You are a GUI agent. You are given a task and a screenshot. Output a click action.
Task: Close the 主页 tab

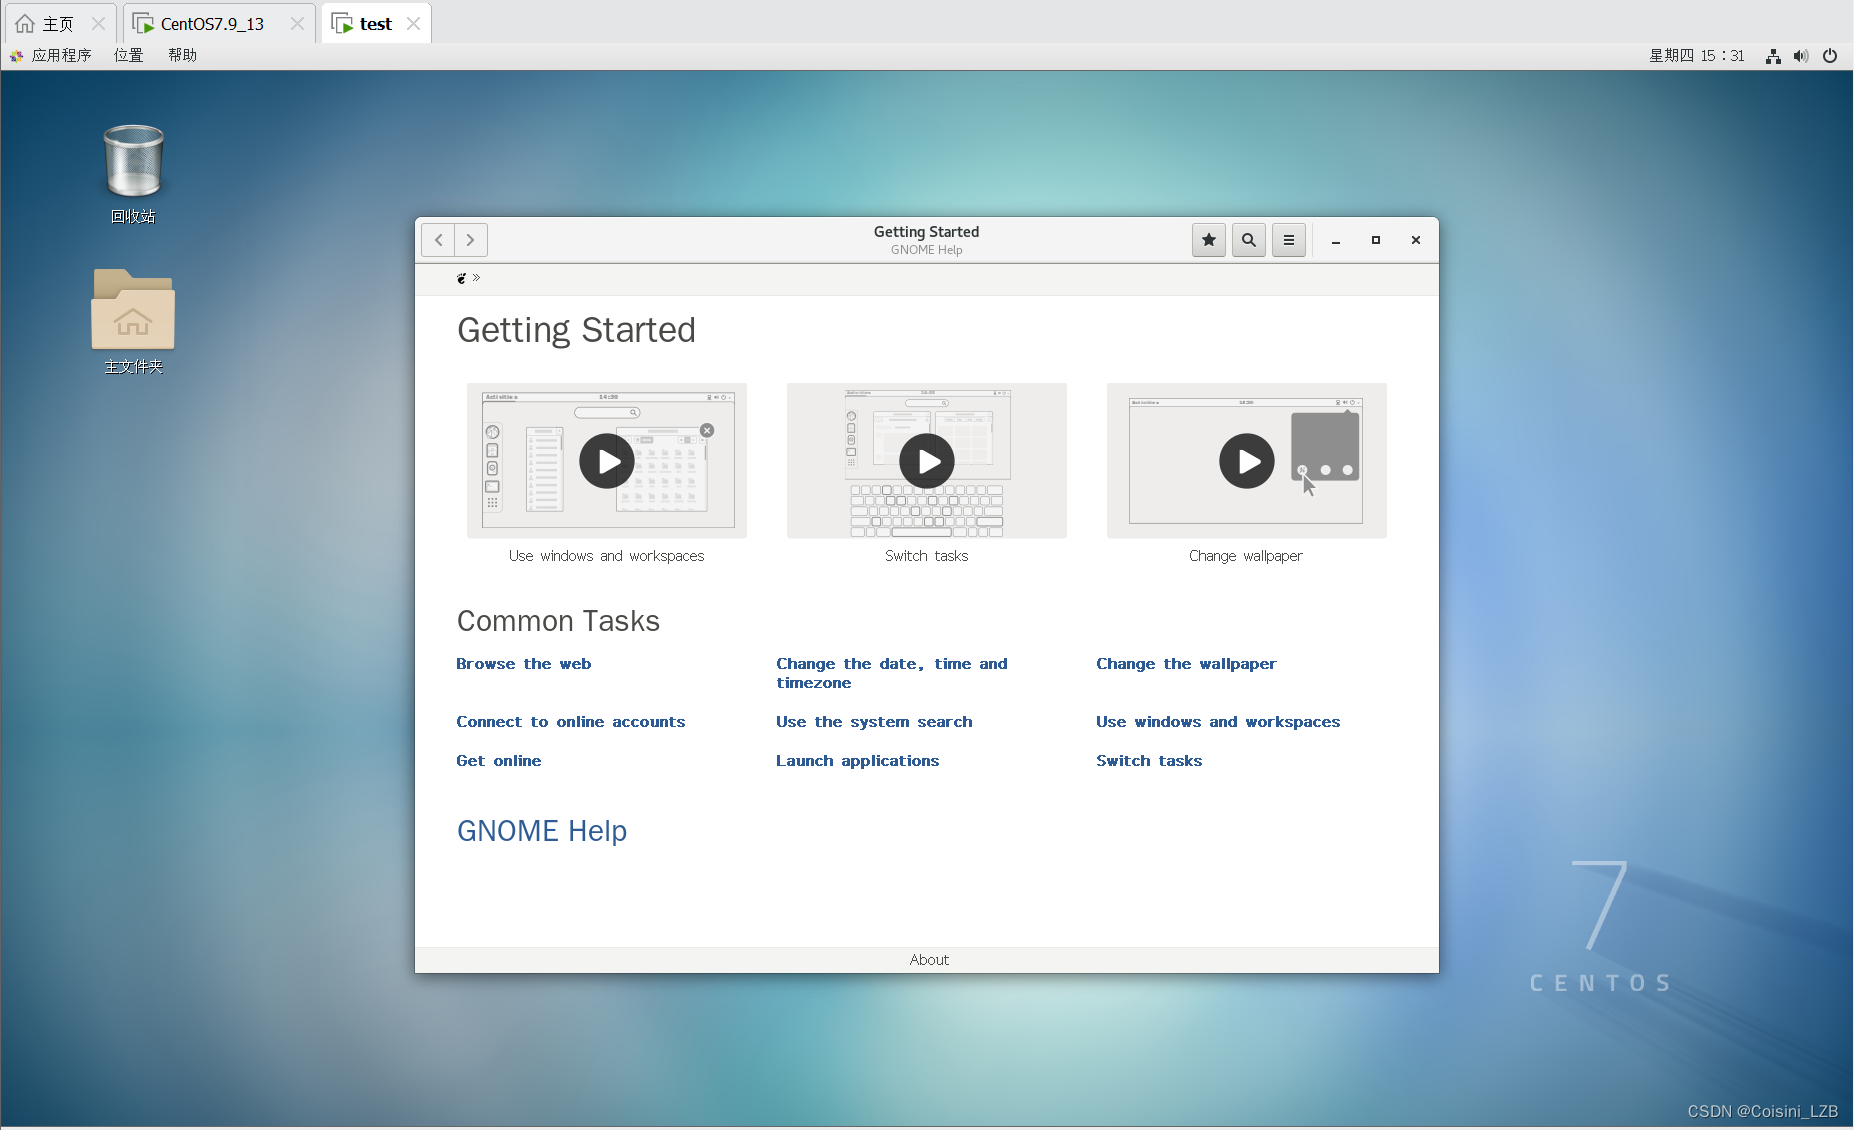click(98, 24)
